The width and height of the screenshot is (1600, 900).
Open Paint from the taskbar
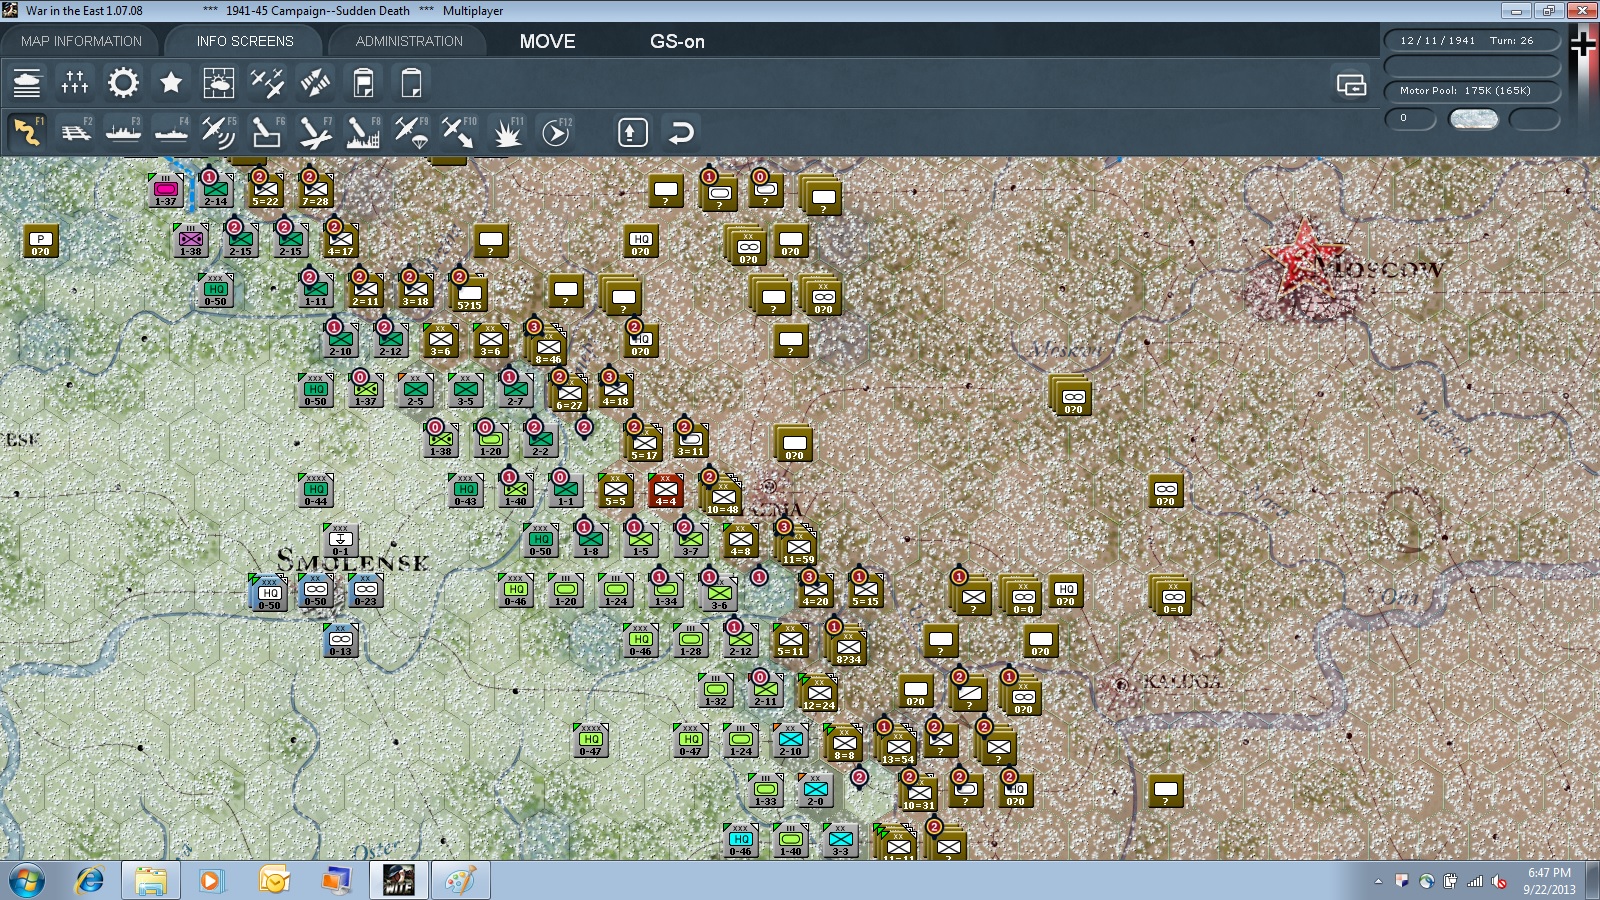click(460, 881)
